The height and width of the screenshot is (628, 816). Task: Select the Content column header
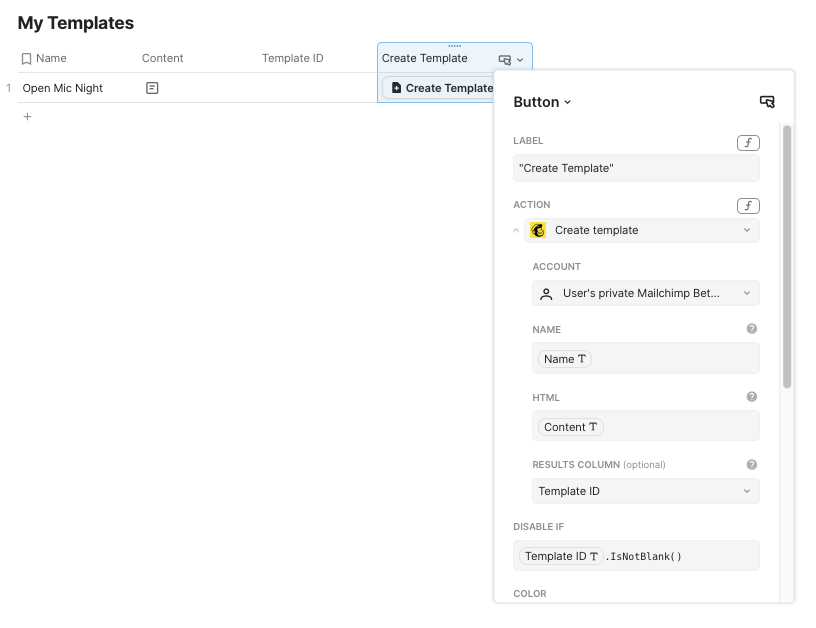click(163, 59)
